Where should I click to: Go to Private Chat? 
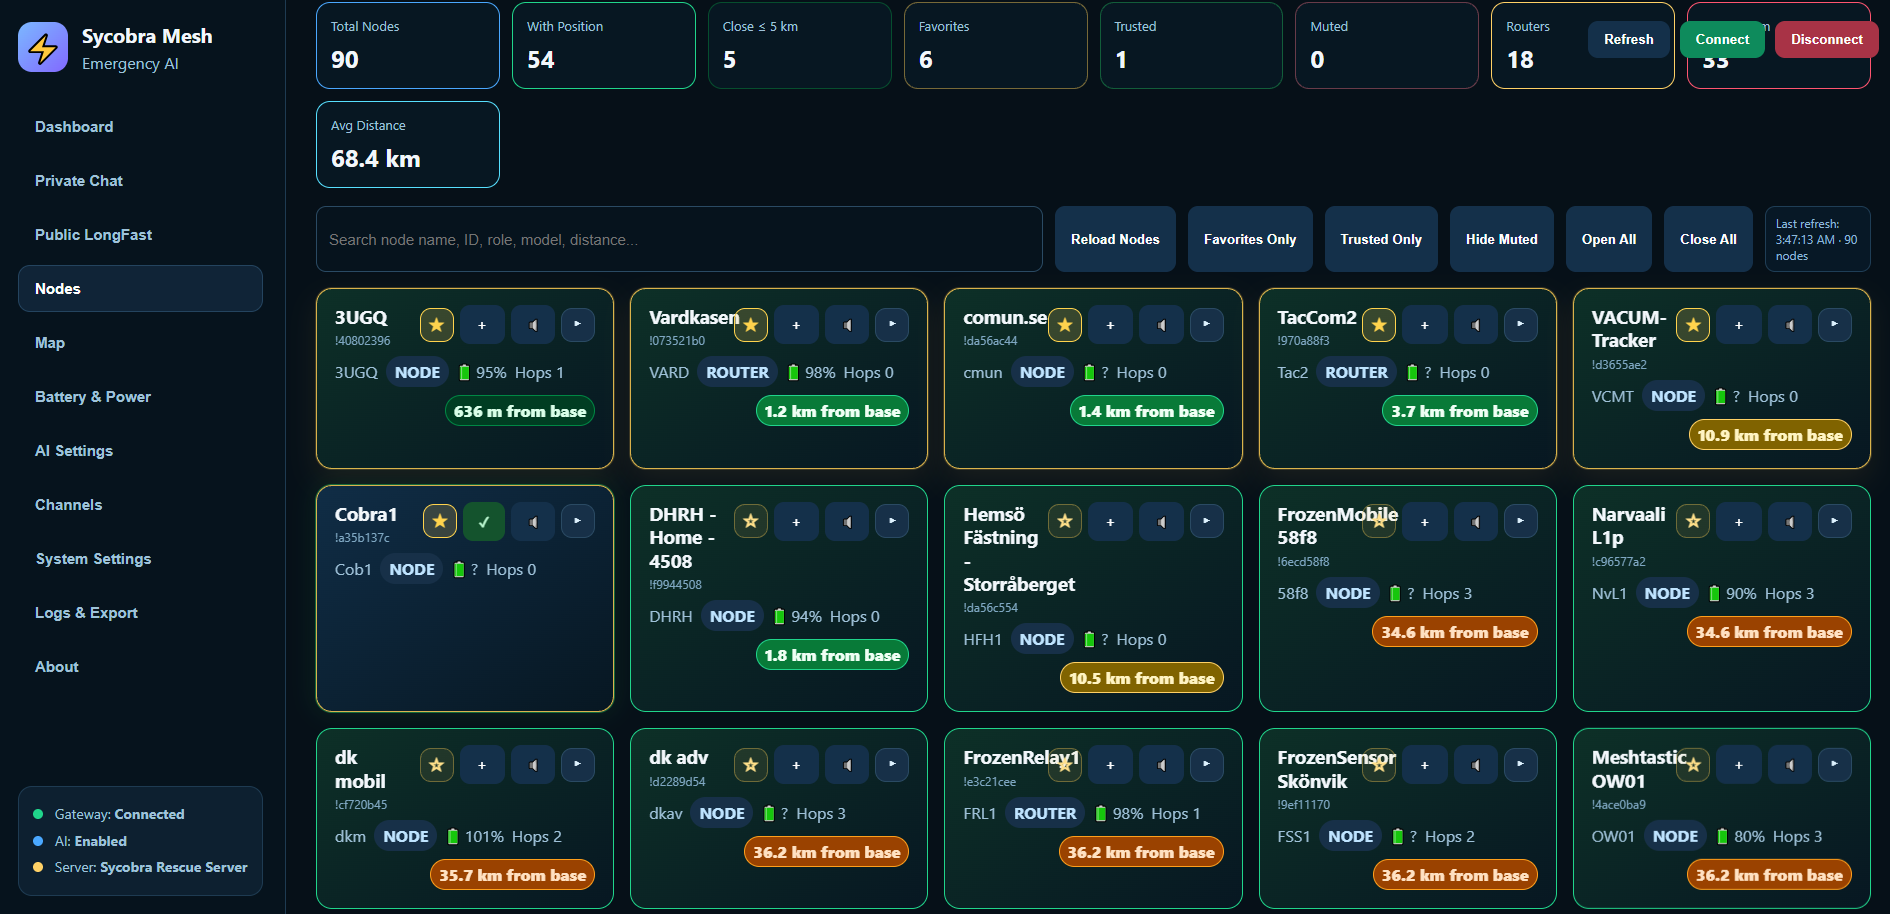[x=140, y=181]
